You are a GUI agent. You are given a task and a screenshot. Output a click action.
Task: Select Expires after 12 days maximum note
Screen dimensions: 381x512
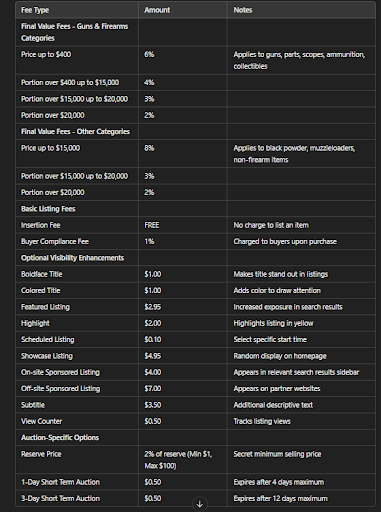pyautogui.click(x=280, y=499)
